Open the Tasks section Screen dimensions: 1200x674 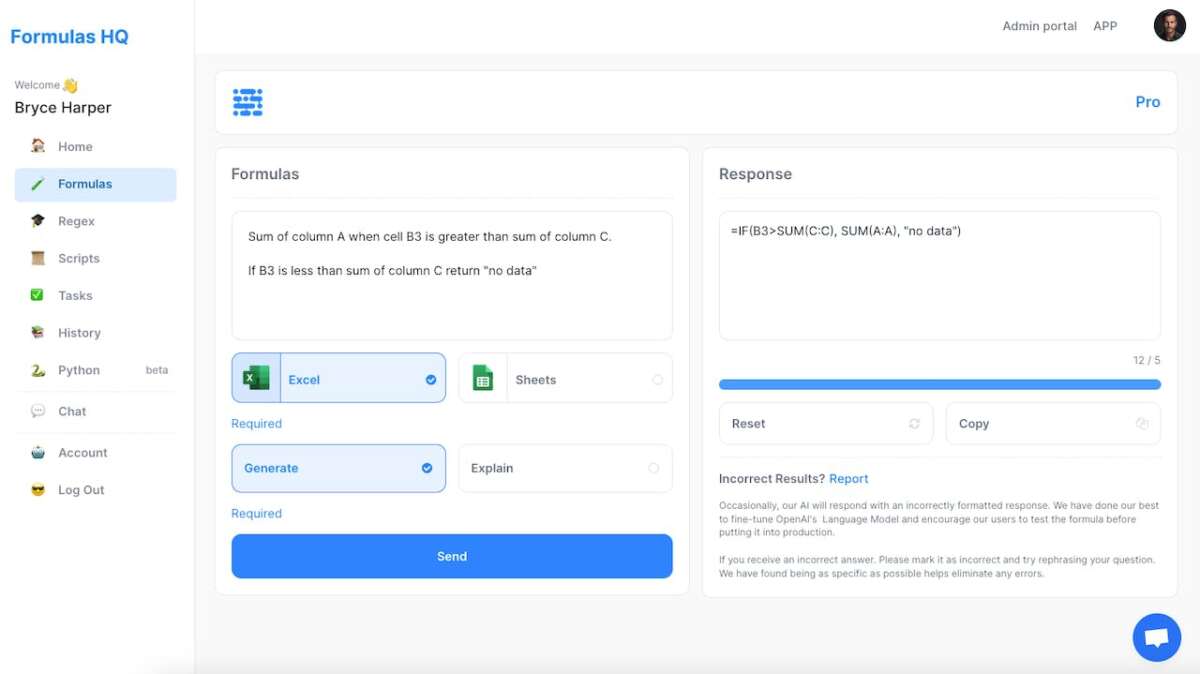tap(73, 295)
